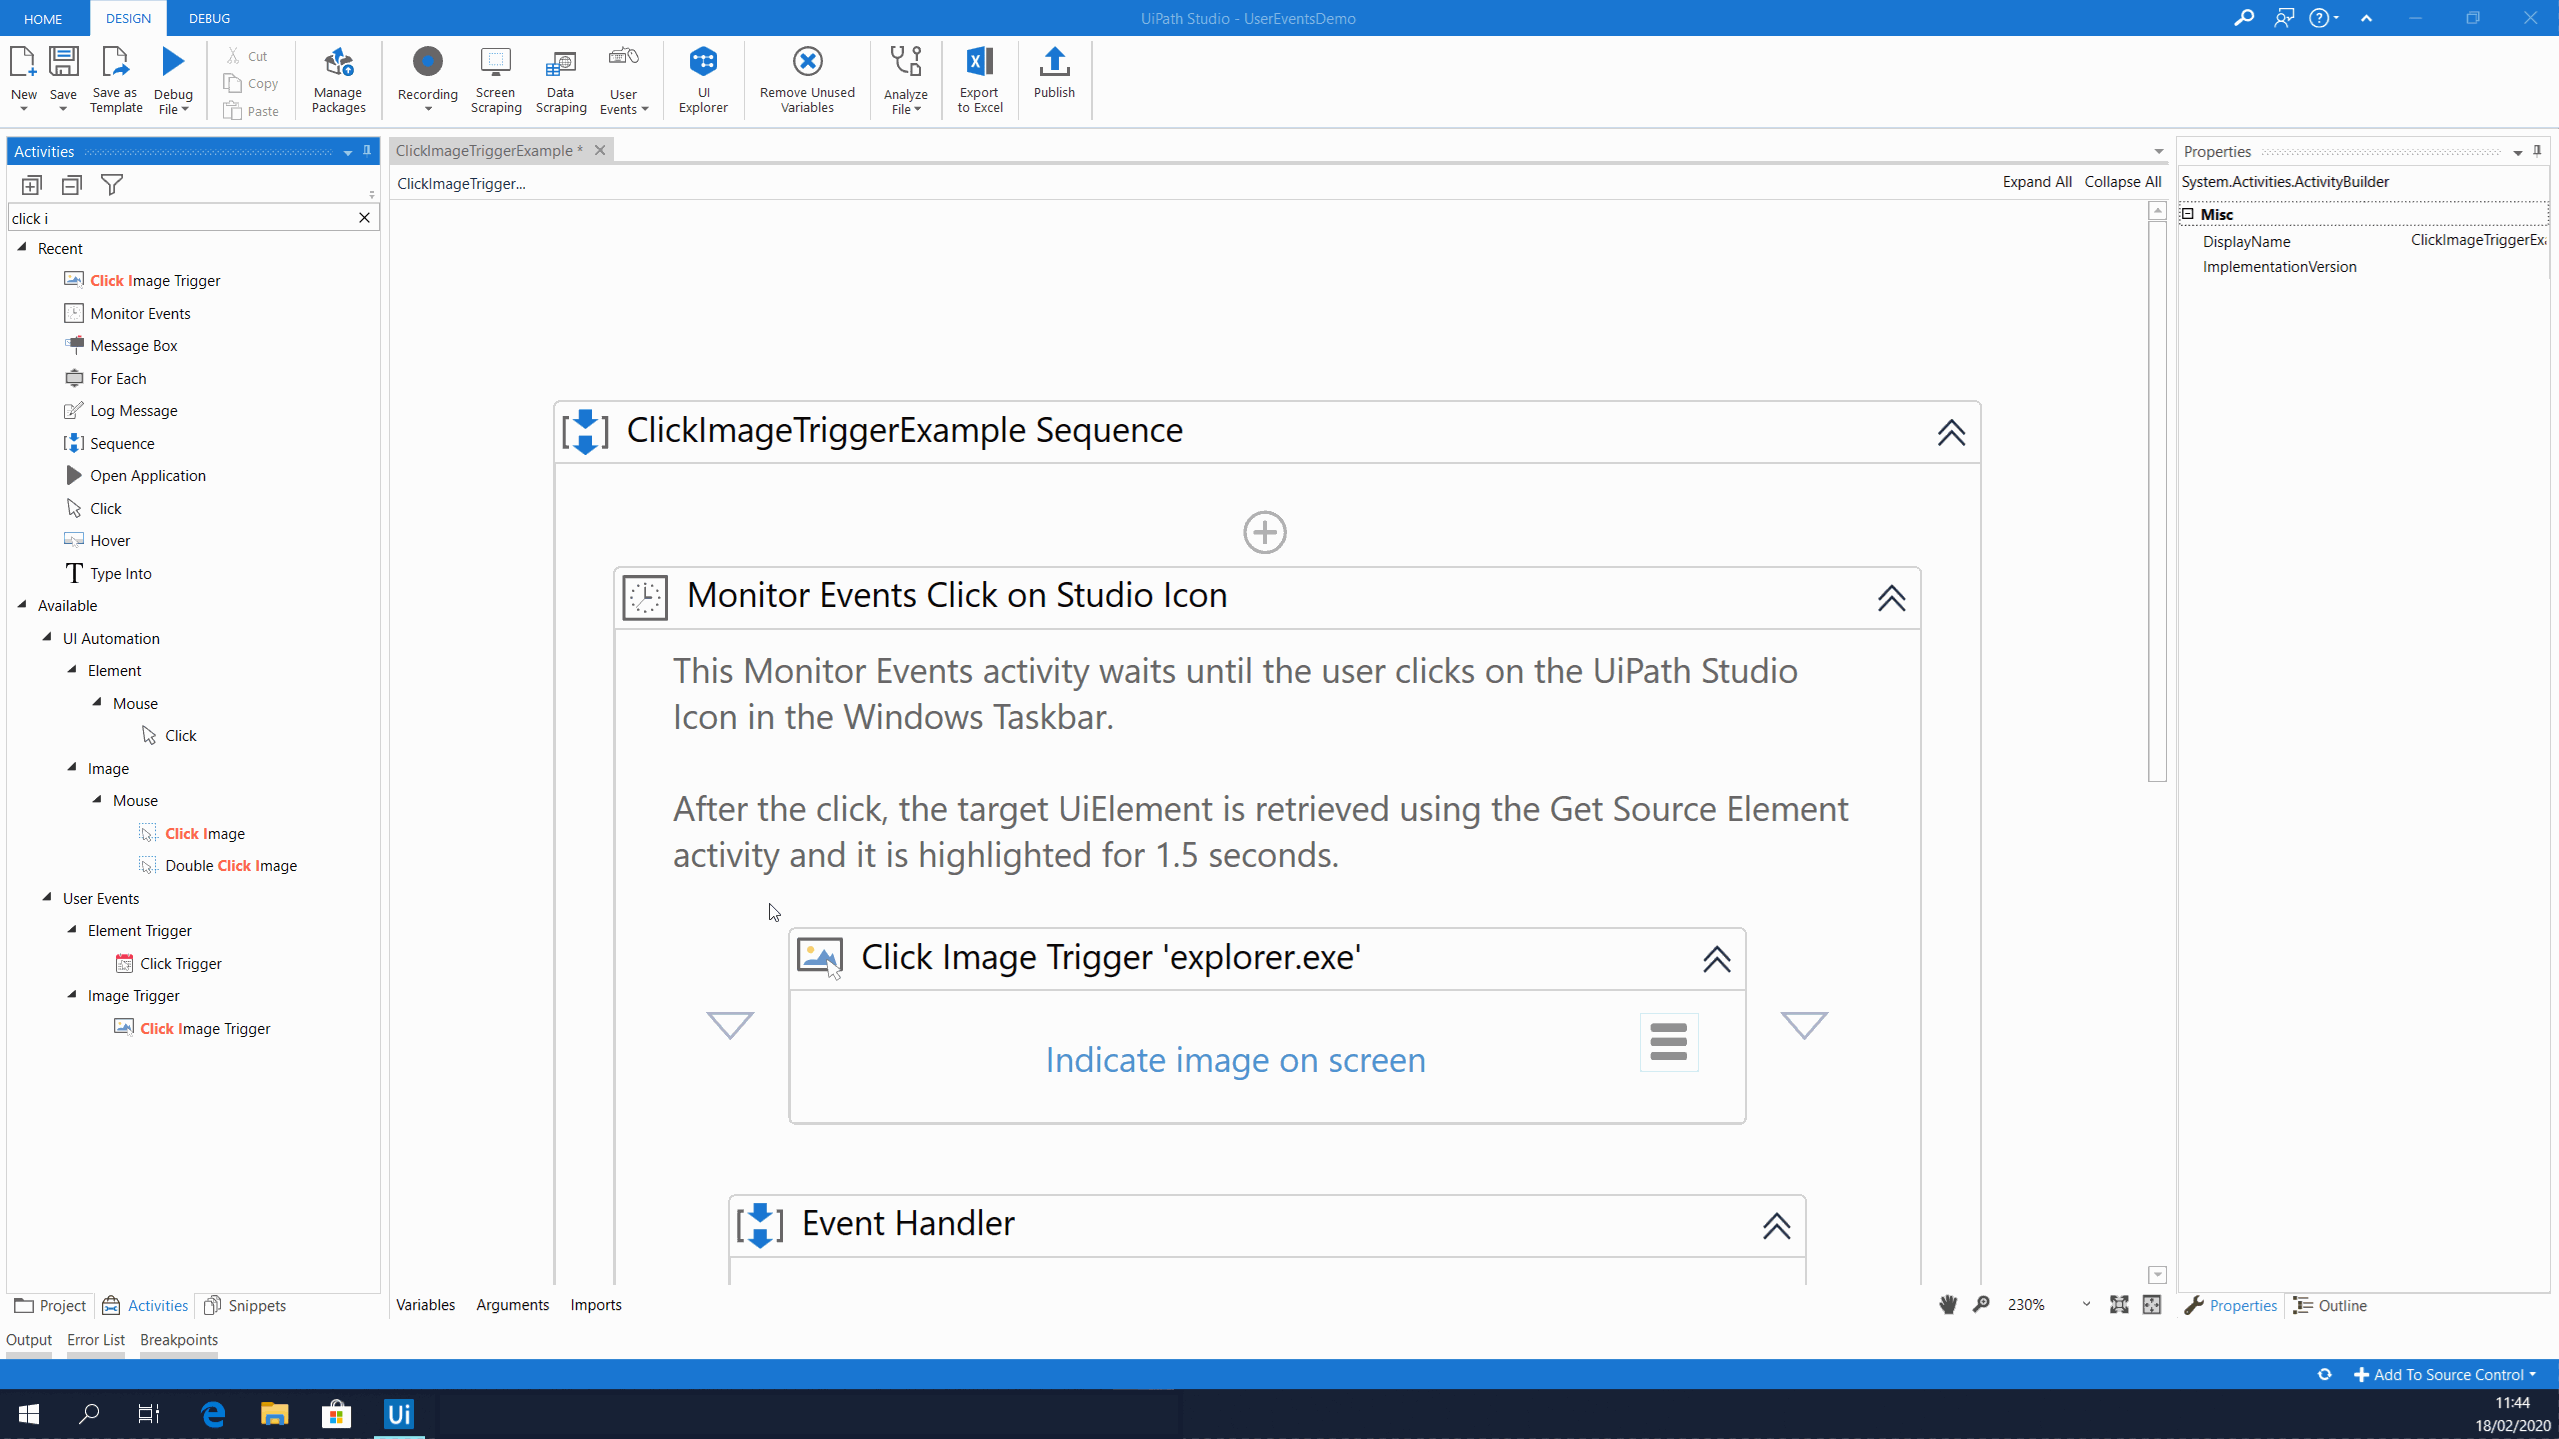Screen dimensions: 2559x1439
Task: Click plus icon to add activity
Action: [x=1264, y=532]
